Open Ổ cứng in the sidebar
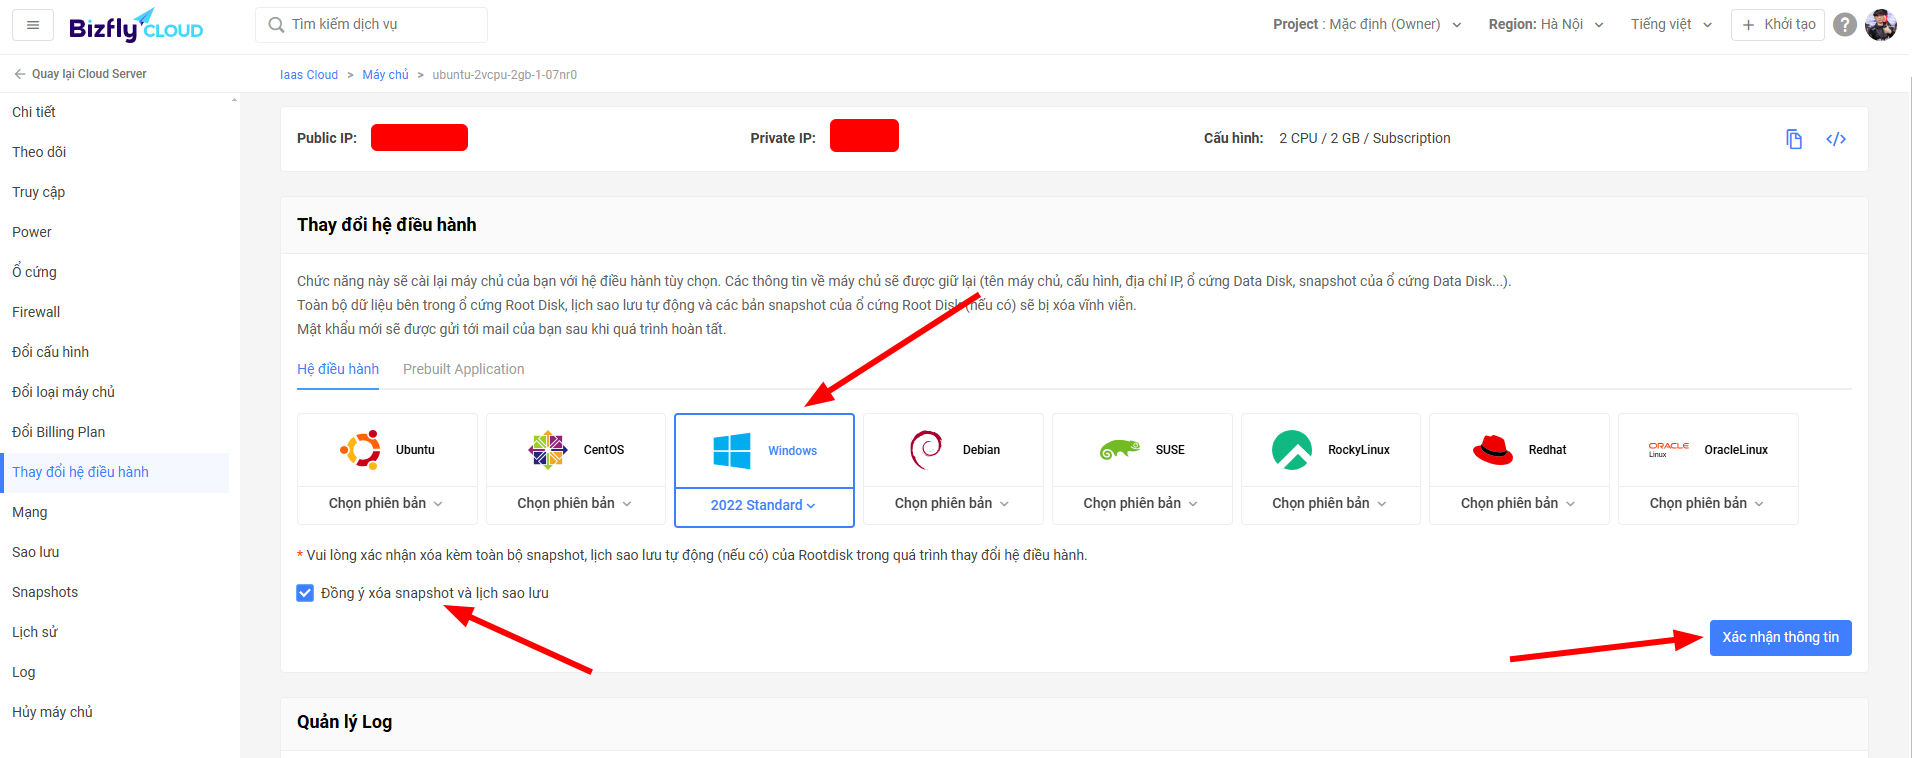Screen dimensions: 1912x758 pos(115,272)
